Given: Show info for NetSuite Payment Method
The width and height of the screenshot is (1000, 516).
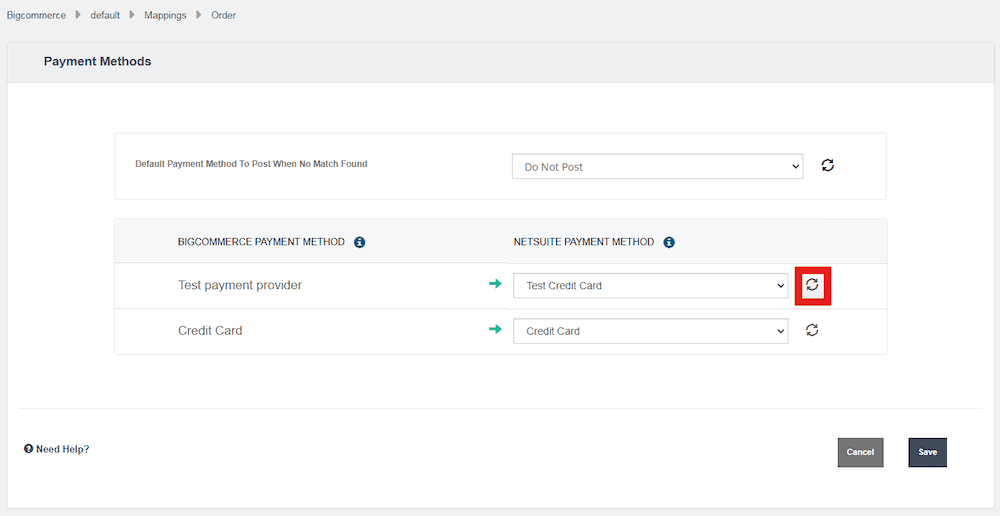Looking at the screenshot, I should (669, 242).
